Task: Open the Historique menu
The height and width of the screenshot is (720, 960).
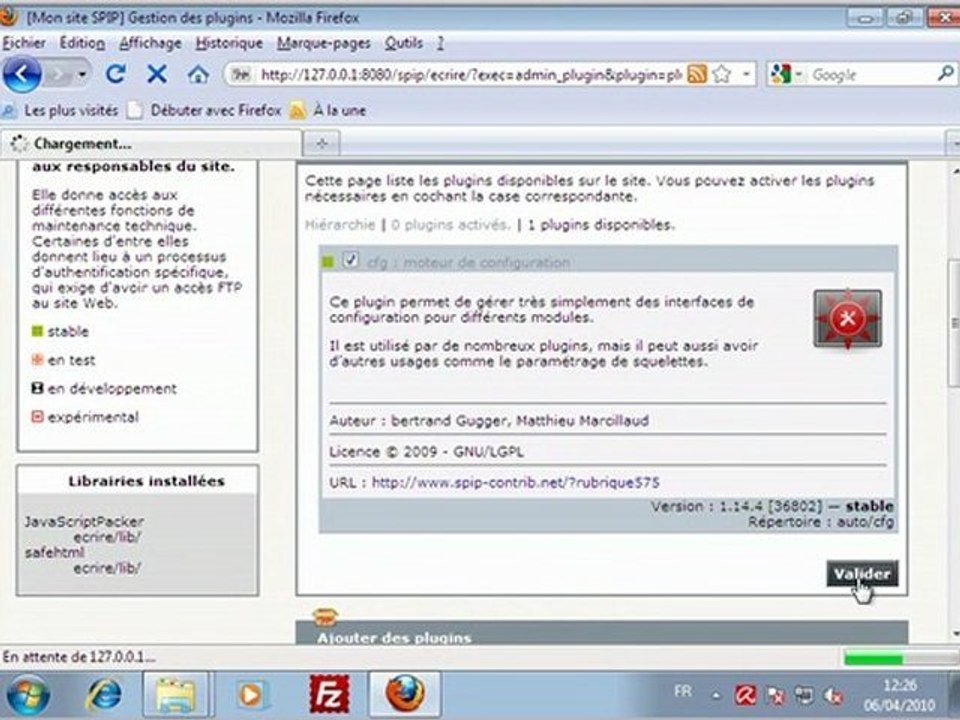Action: pos(229,43)
